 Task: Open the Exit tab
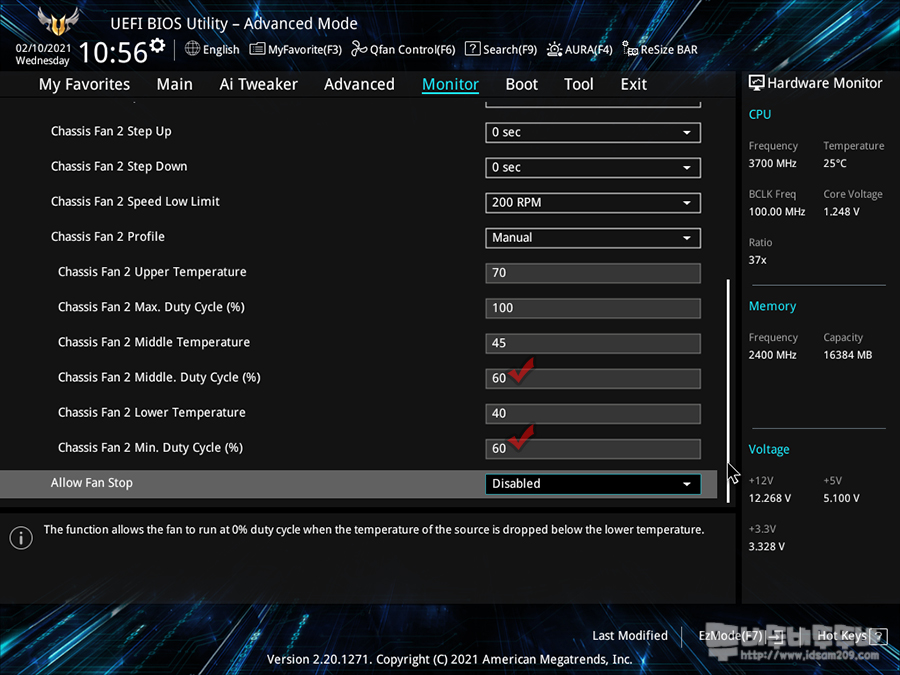[x=634, y=84]
